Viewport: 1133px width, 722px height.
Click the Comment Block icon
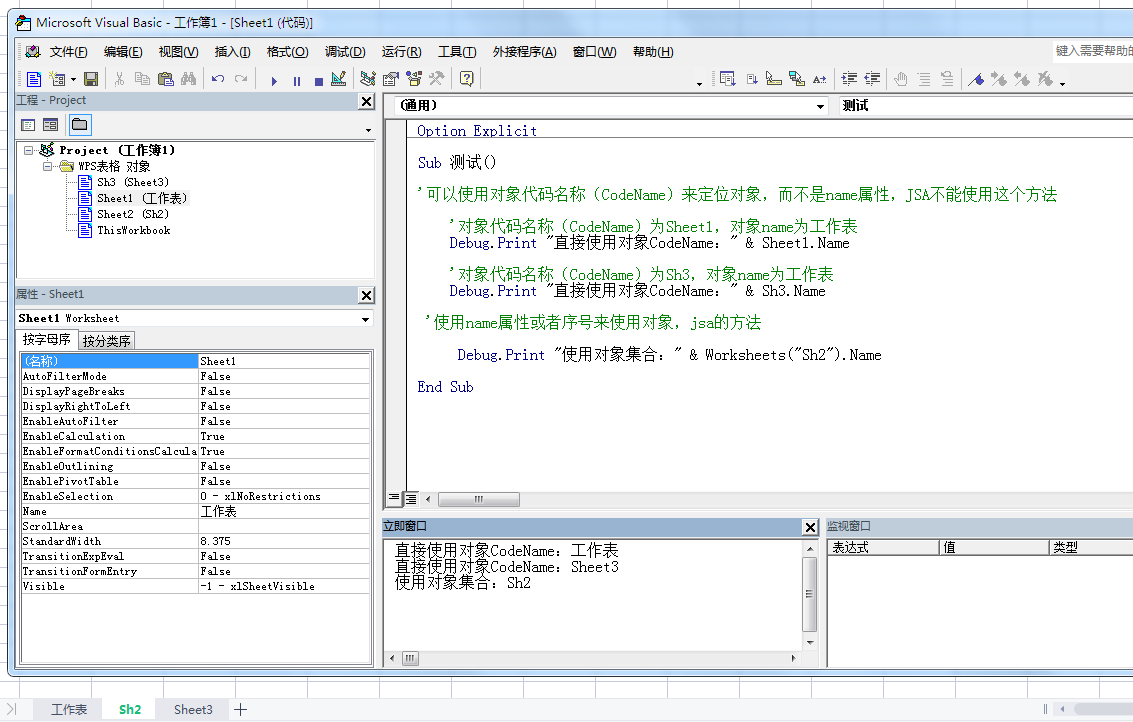[x=924, y=79]
